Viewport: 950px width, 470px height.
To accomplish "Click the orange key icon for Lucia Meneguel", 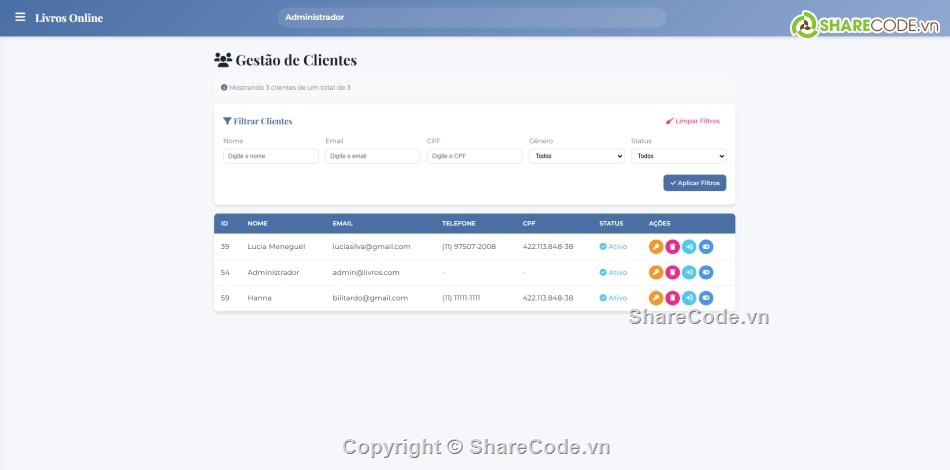I will (x=656, y=246).
